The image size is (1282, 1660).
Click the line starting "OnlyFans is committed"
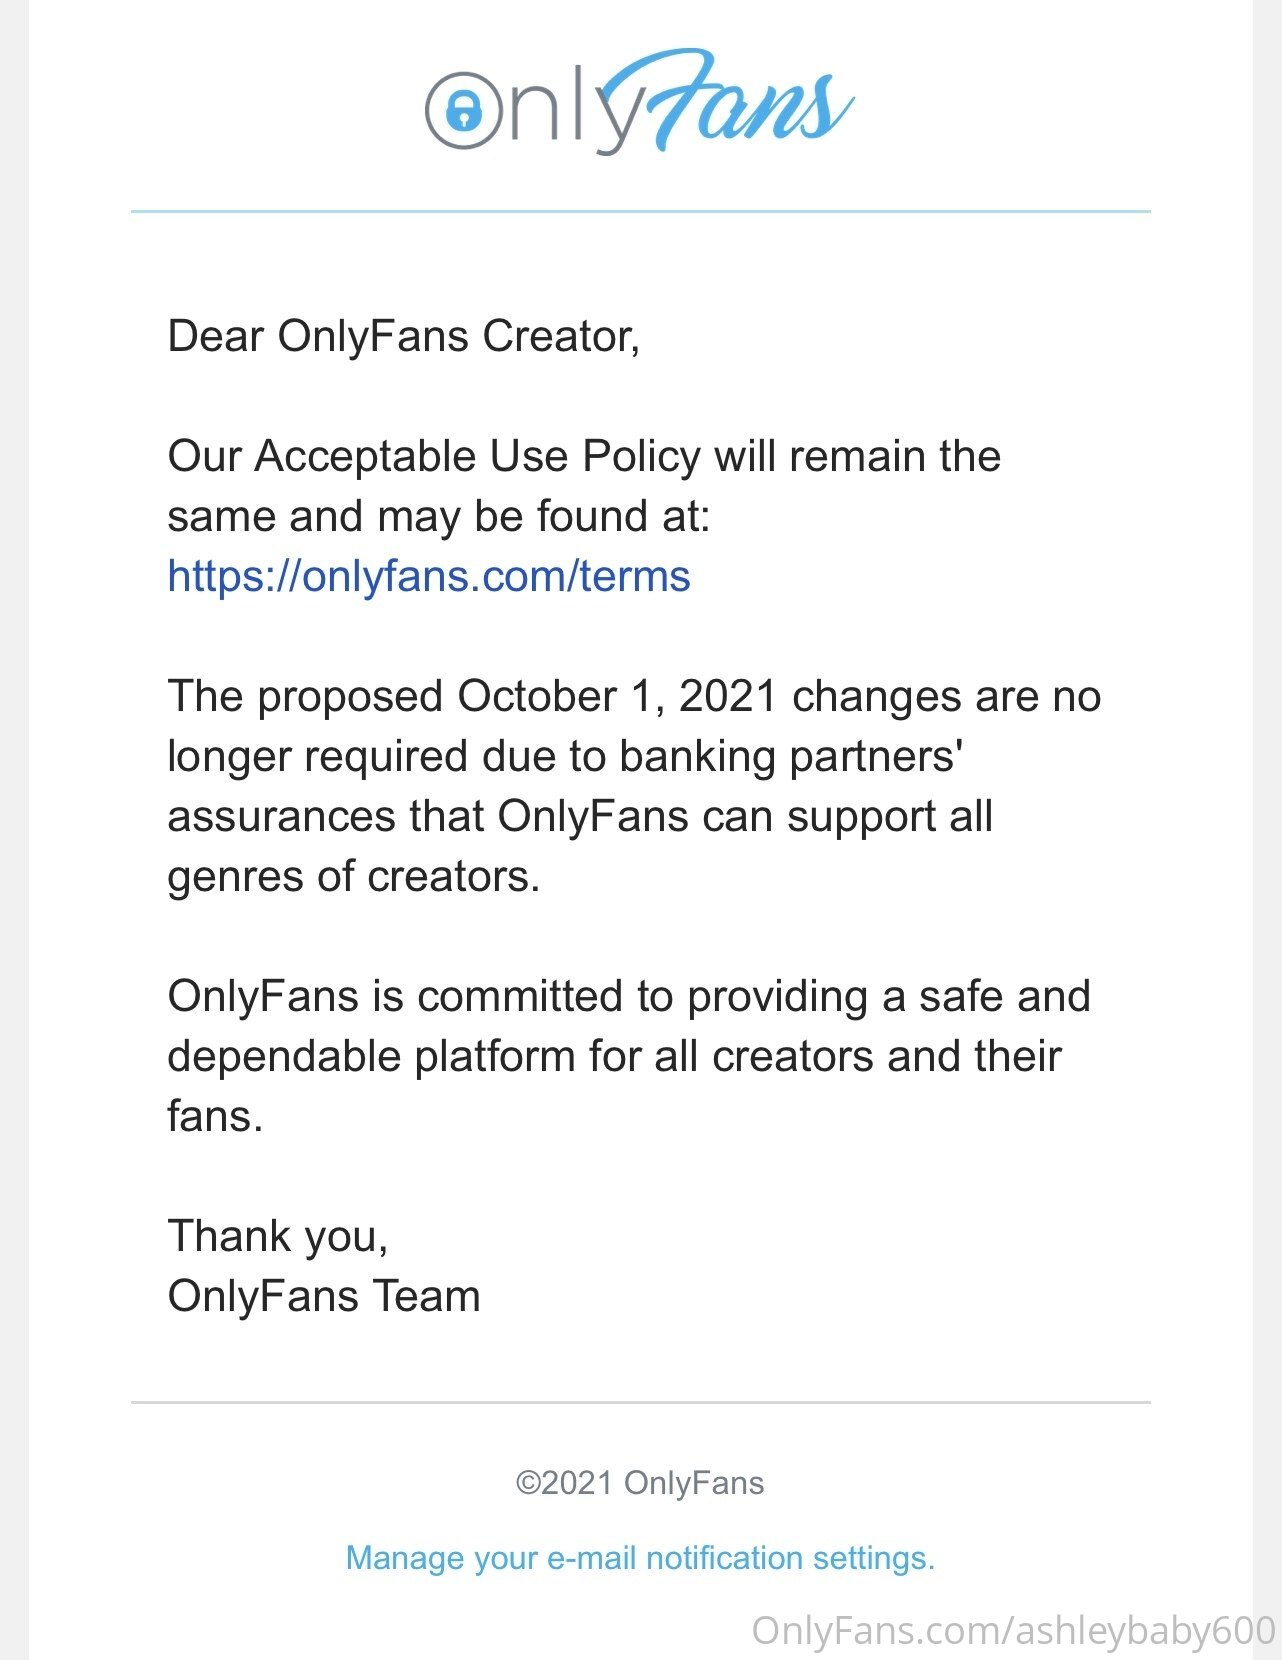pyautogui.click(x=628, y=996)
